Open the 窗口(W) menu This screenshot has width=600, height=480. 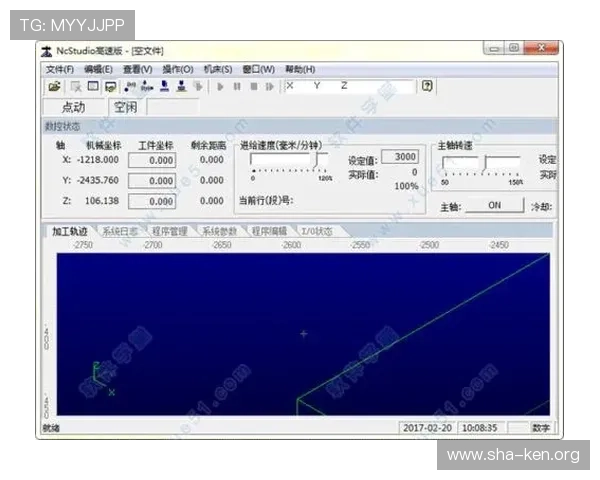point(259,69)
